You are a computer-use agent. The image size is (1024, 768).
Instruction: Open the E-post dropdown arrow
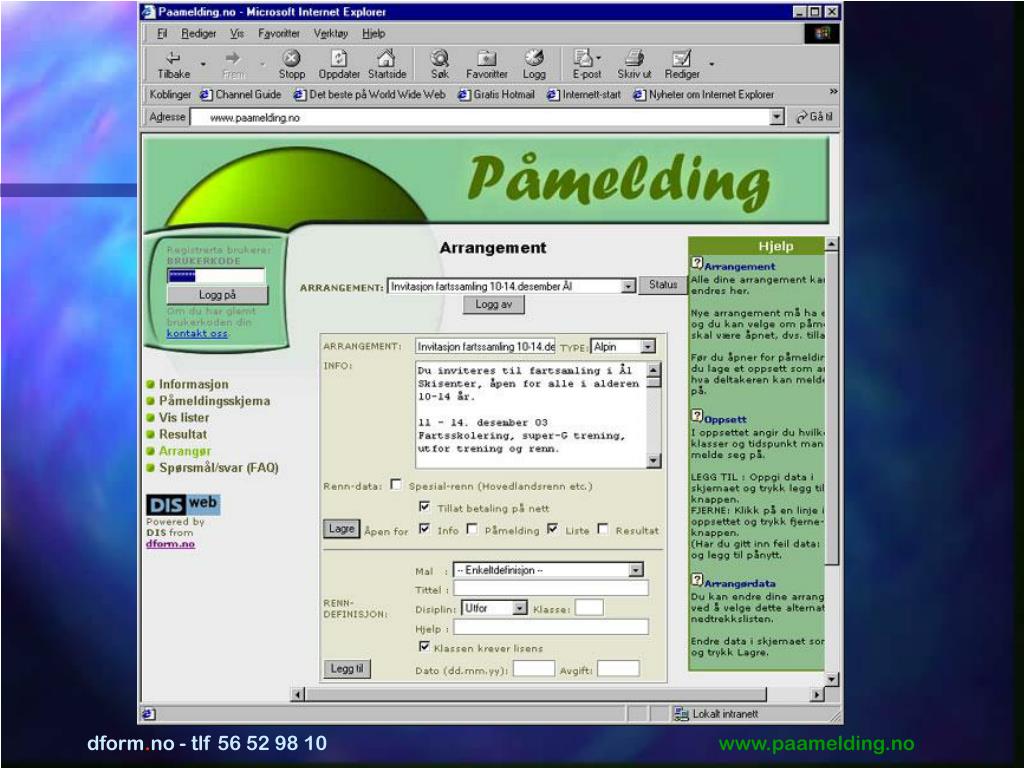(598, 58)
